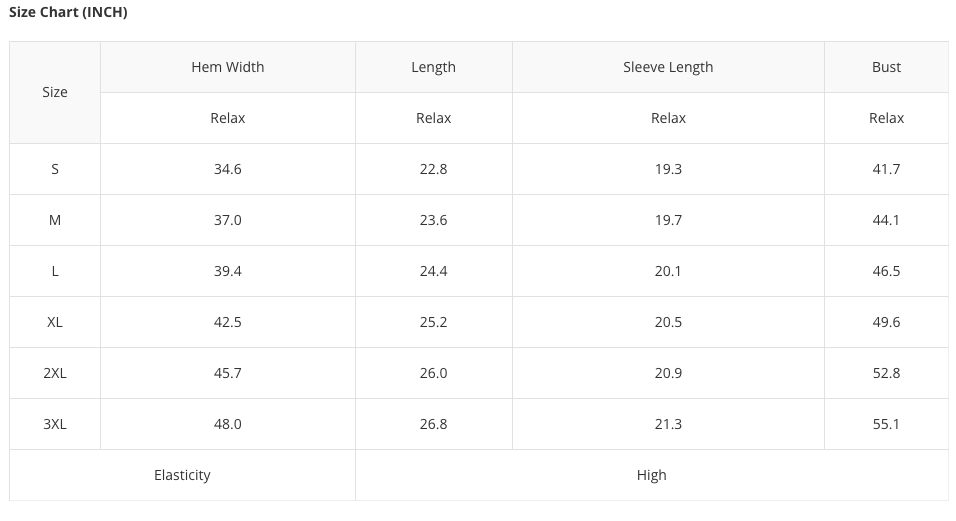Click the bust value 49.6
Image resolution: width=956 pixels, height=521 pixels.
click(x=886, y=322)
